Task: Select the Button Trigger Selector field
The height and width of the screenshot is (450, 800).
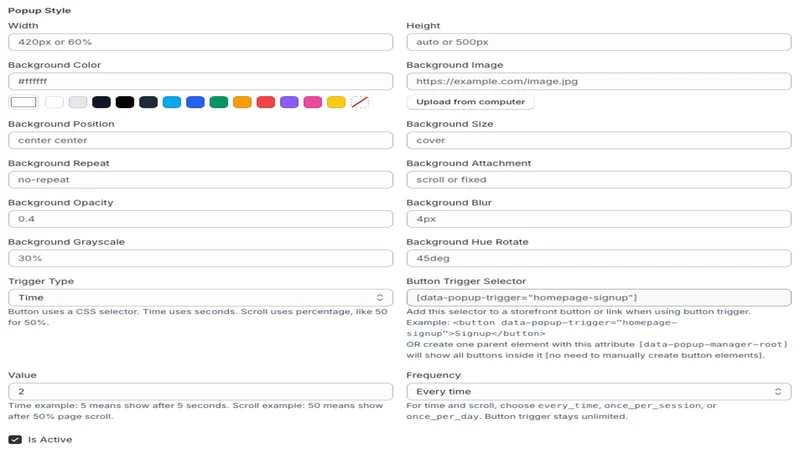Action: pos(598,297)
